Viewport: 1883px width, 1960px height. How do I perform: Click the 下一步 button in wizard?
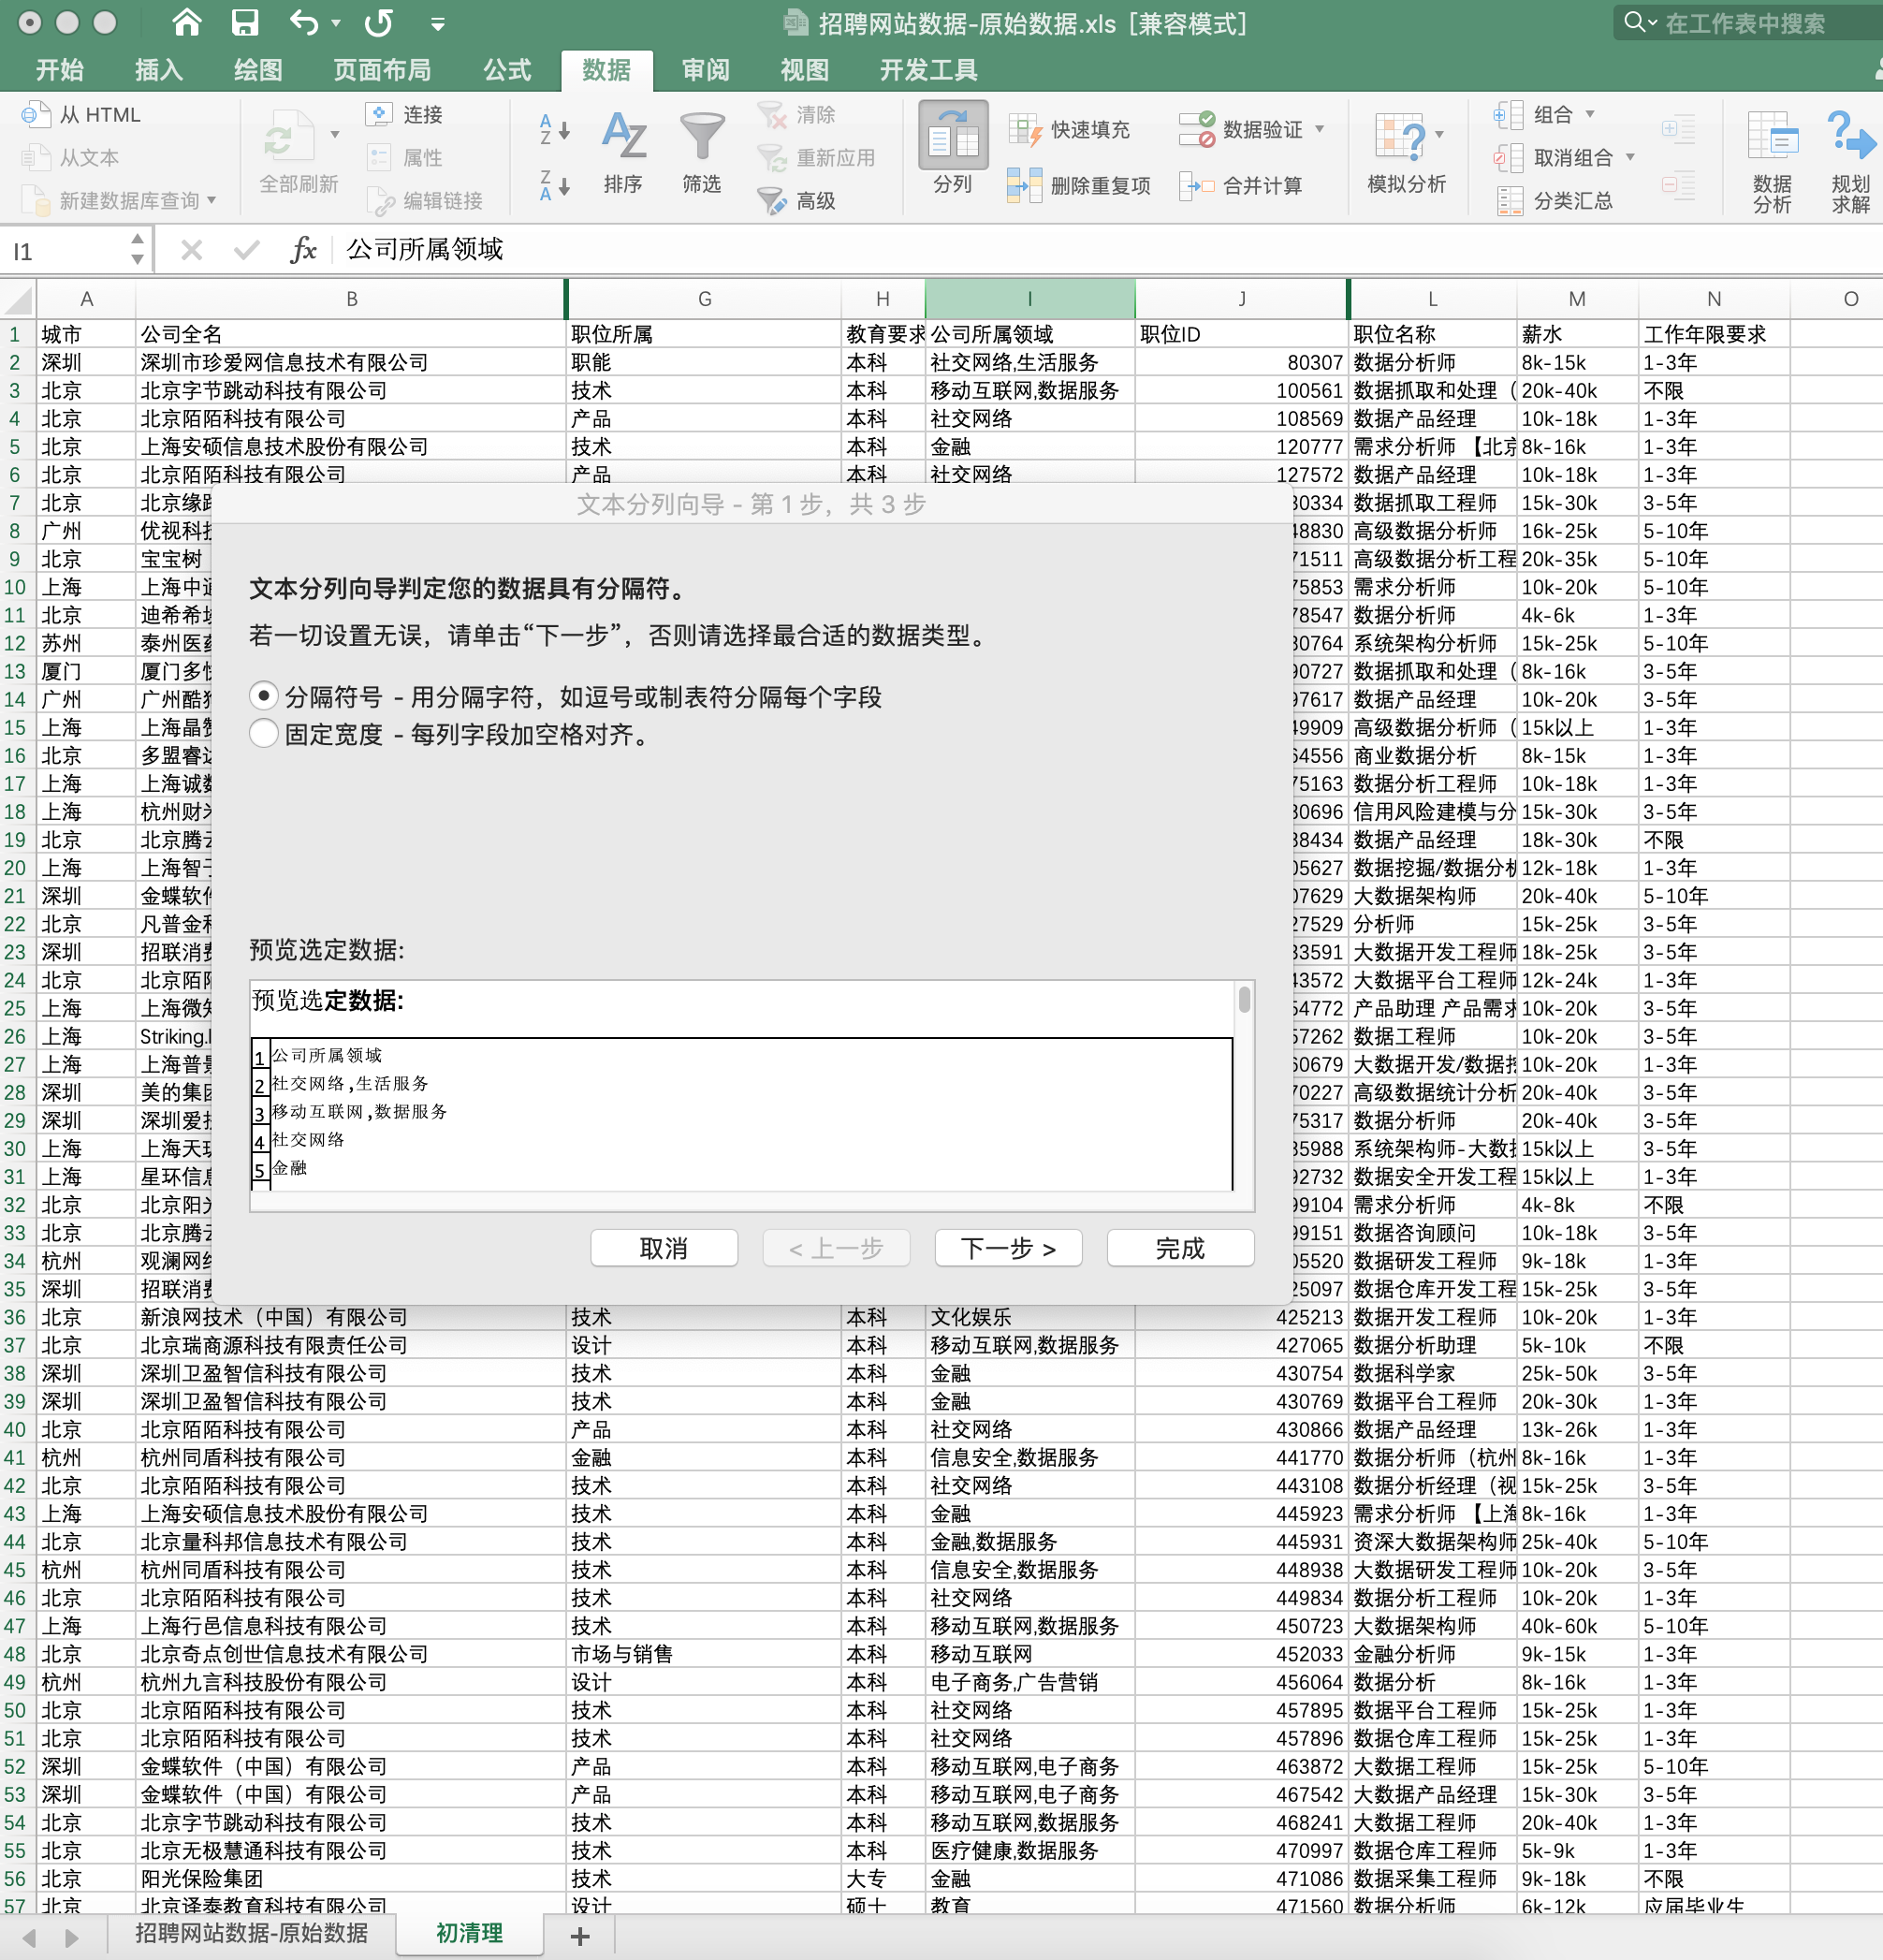[1008, 1248]
